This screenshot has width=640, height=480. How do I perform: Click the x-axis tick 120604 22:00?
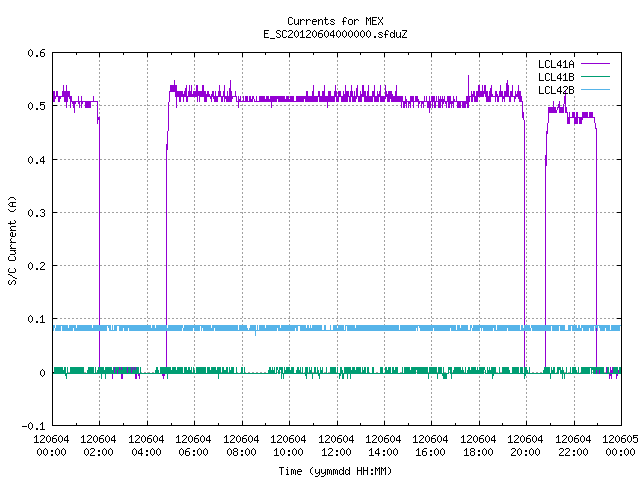click(573, 446)
